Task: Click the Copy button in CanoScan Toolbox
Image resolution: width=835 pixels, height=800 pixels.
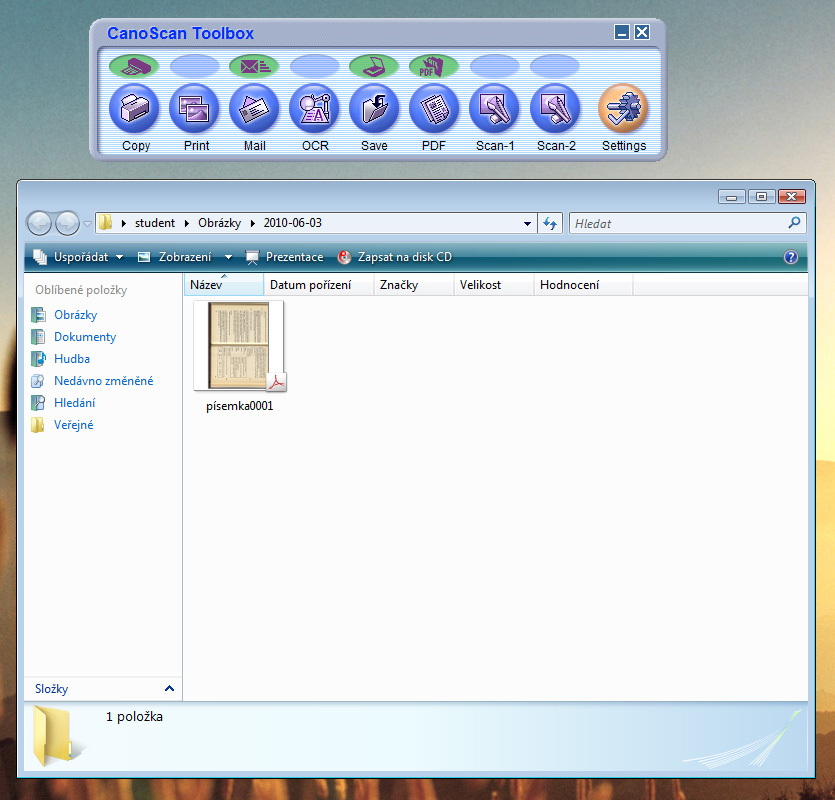Action: (135, 109)
